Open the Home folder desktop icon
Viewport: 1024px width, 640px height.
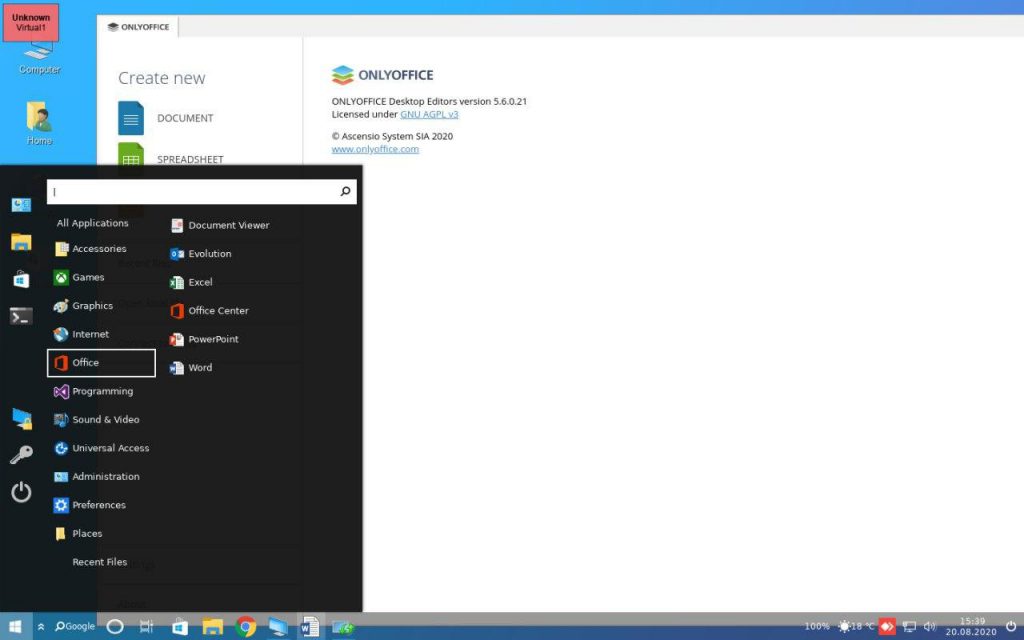pyautogui.click(x=39, y=123)
